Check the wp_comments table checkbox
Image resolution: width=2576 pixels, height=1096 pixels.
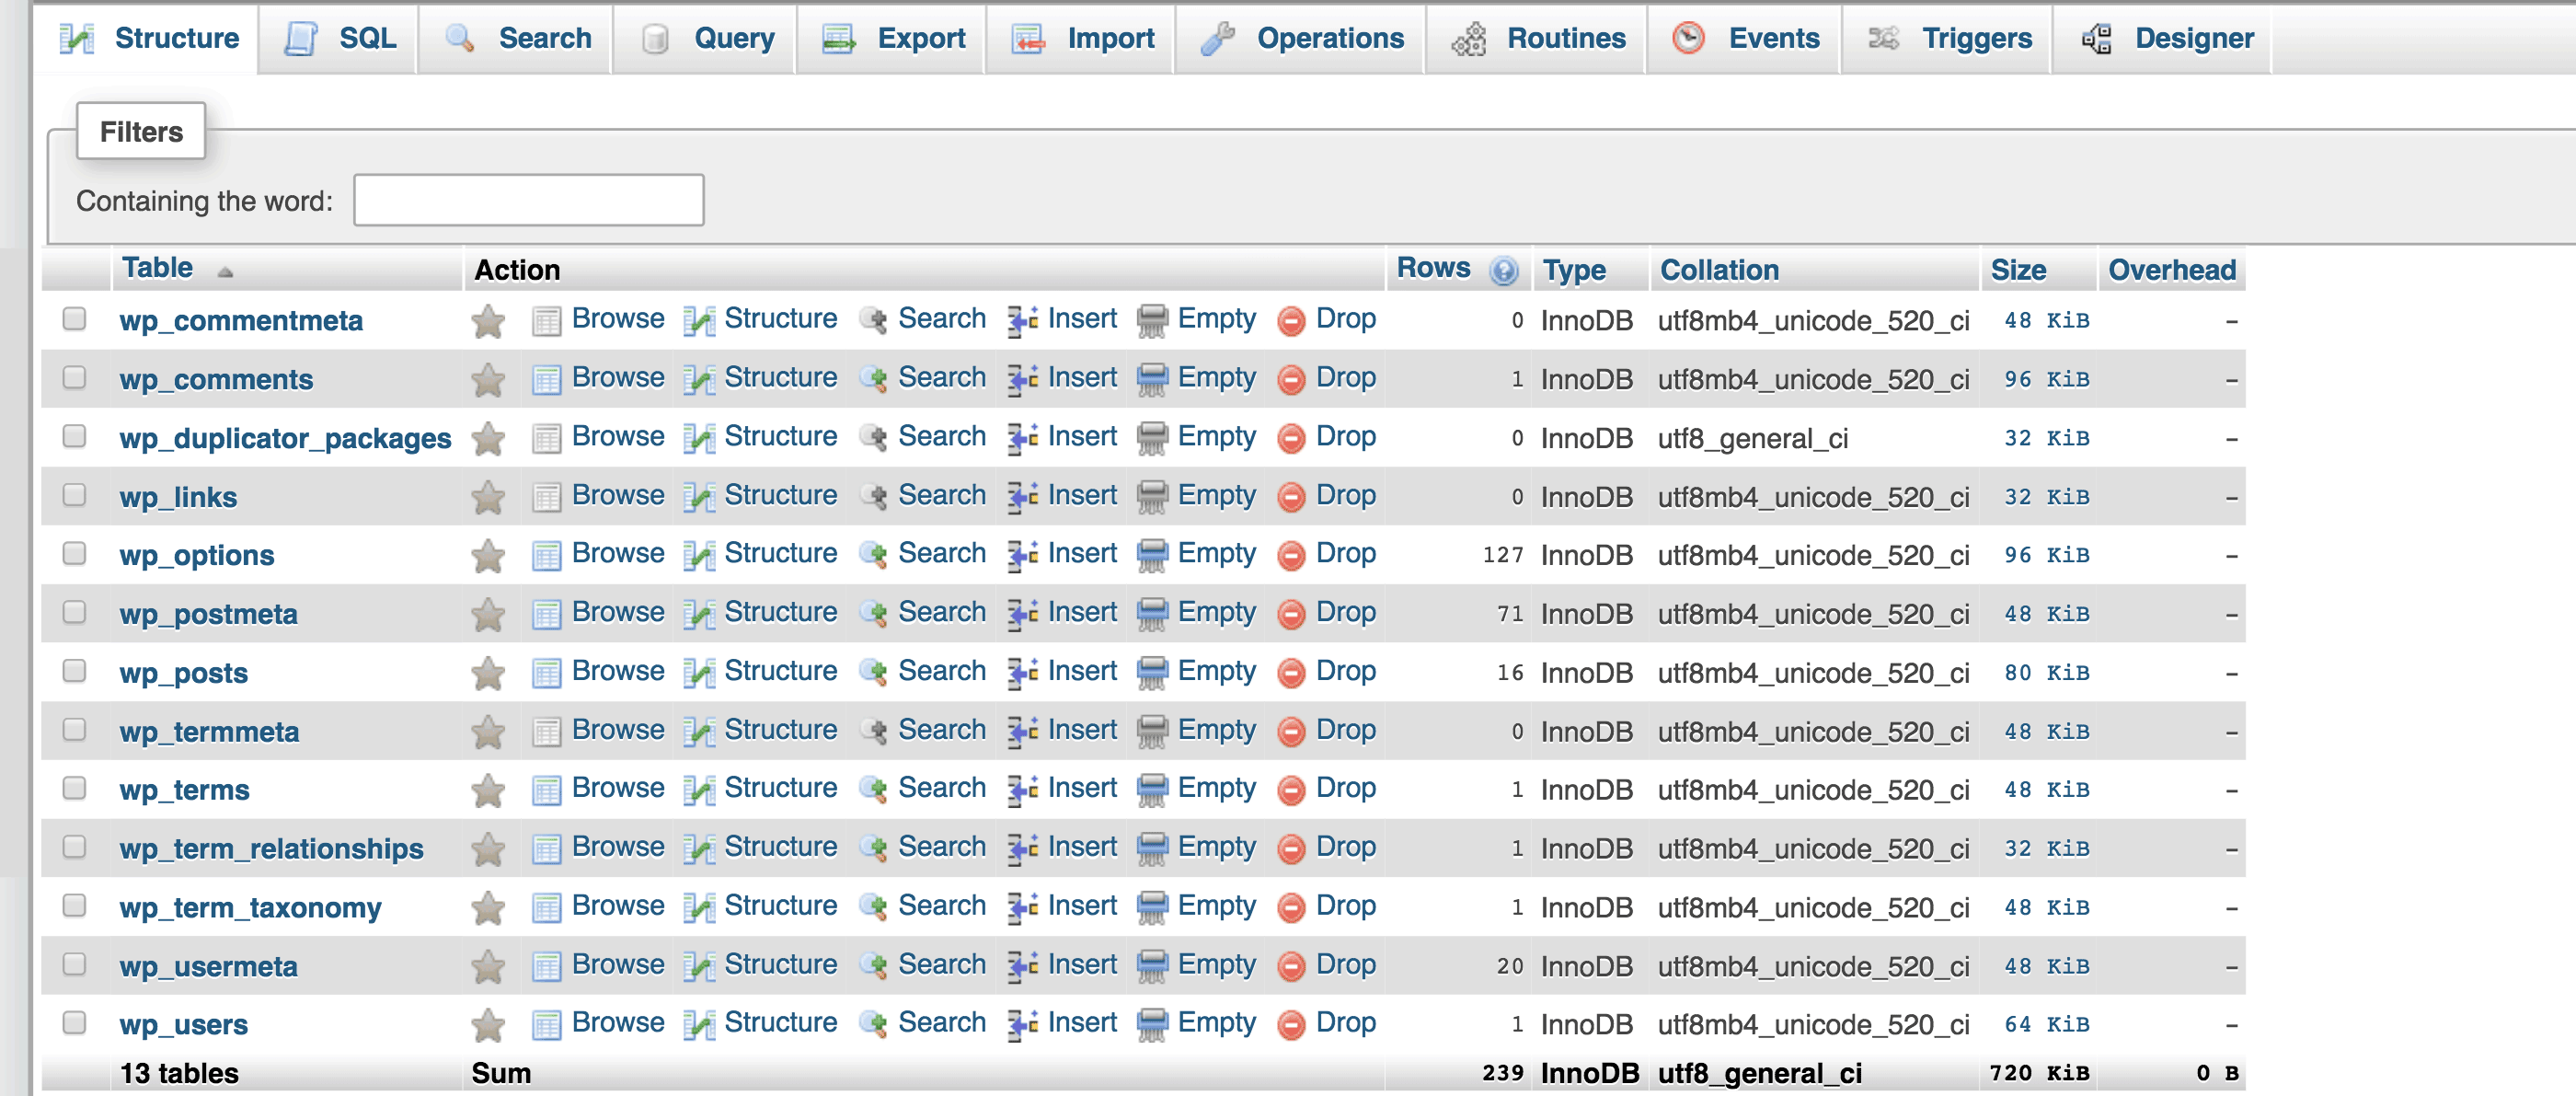74,378
